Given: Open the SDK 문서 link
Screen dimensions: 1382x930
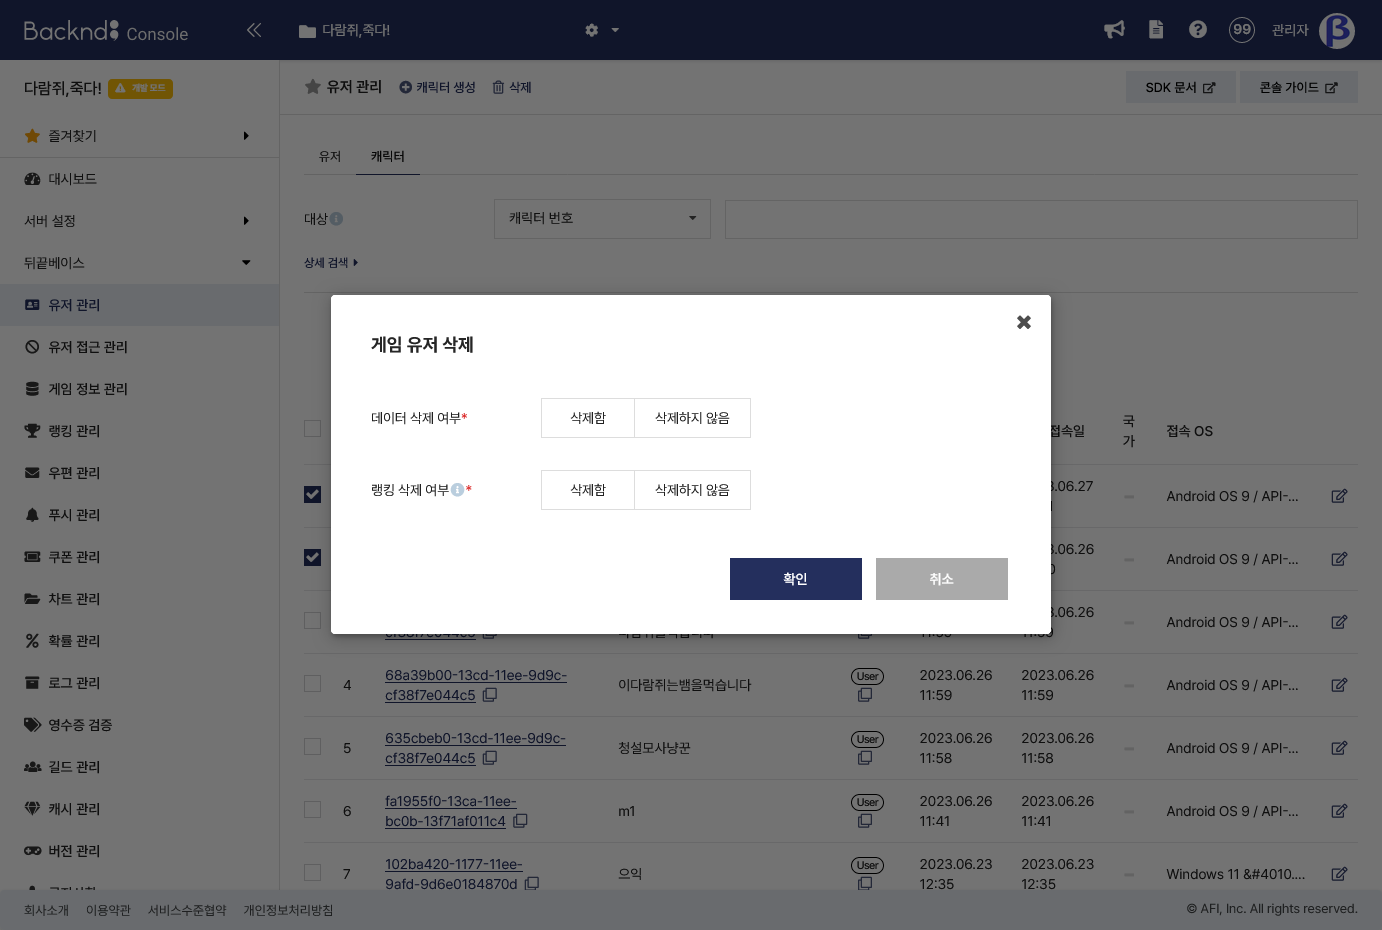Looking at the screenshot, I should (1181, 88).
